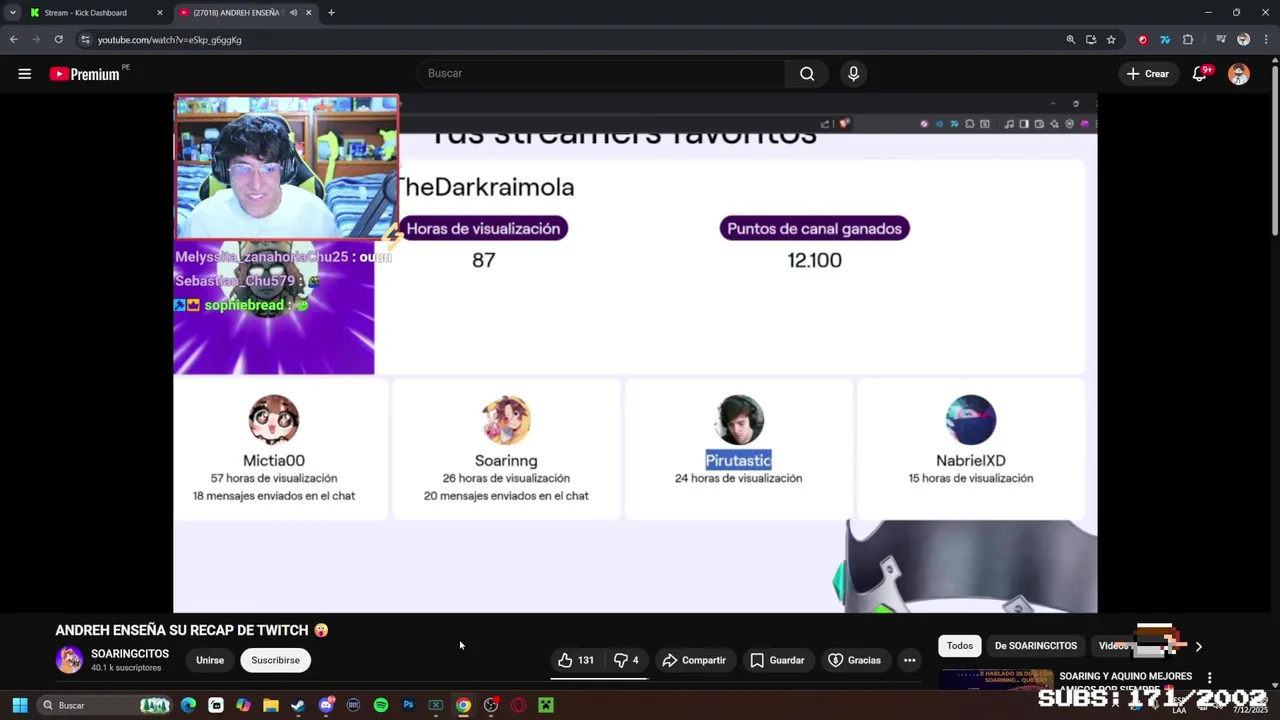1280x720 pixels.
Task: Open the 7TV extension icon
Action: (1165, 40)
